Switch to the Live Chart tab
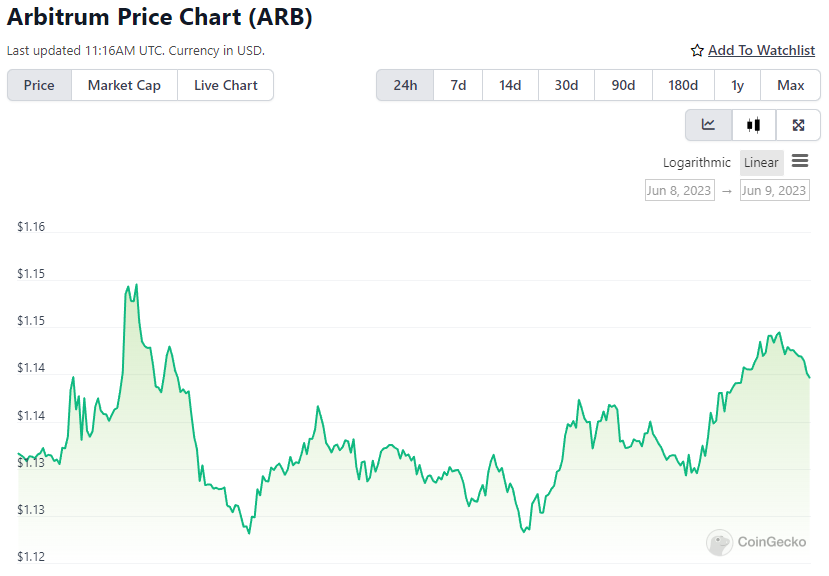829x576 pixels. (226, 85)
